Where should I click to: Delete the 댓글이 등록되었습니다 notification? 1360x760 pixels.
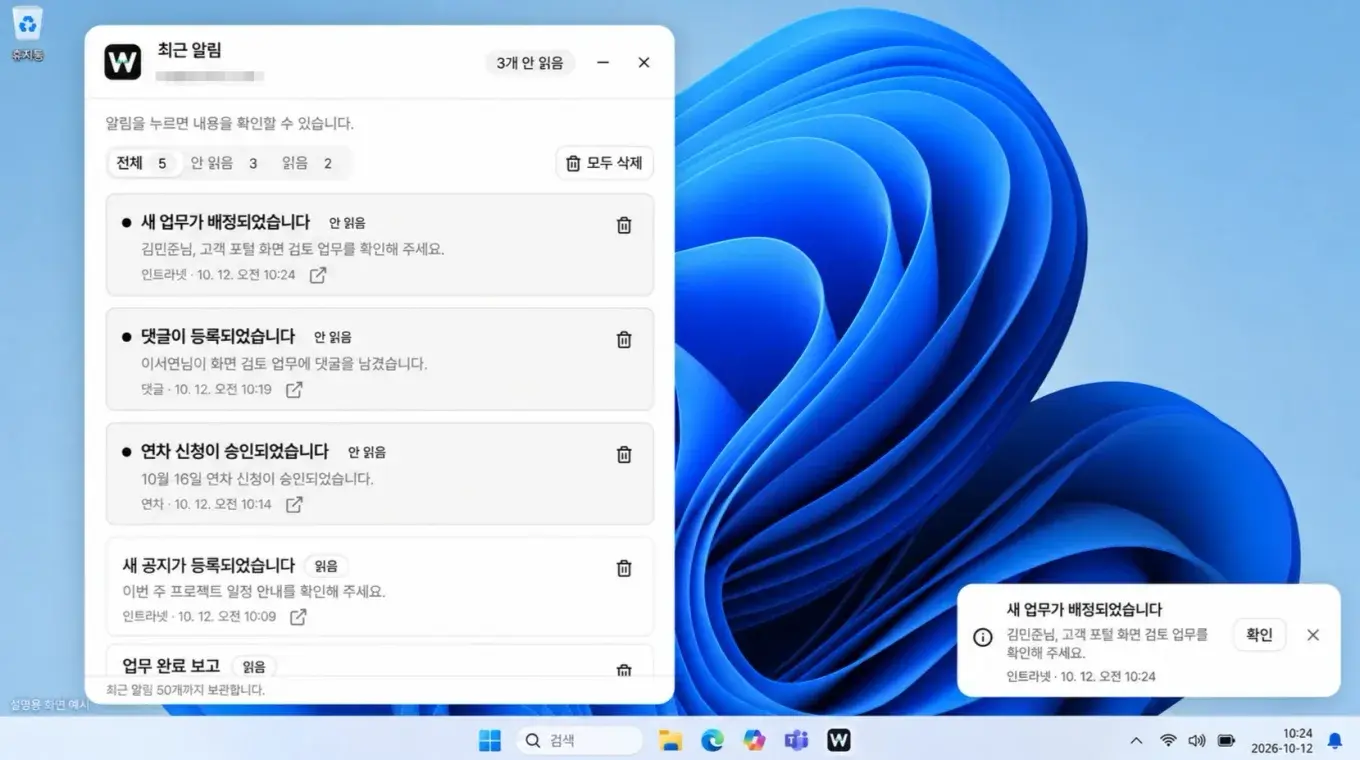[x=624, y=339]
